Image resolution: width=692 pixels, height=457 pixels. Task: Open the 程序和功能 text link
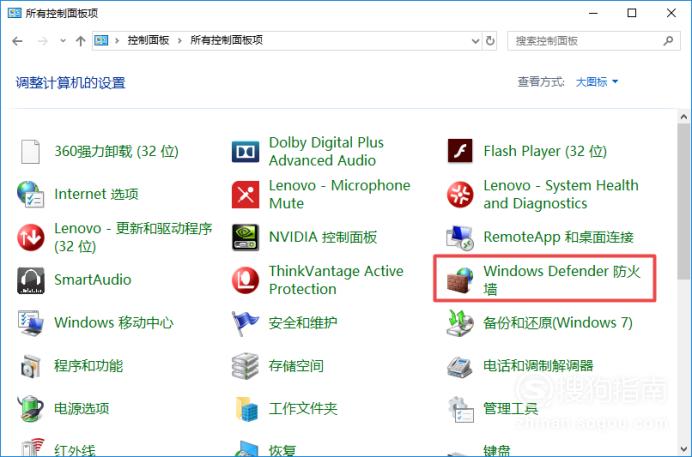(x=88, y=366)
